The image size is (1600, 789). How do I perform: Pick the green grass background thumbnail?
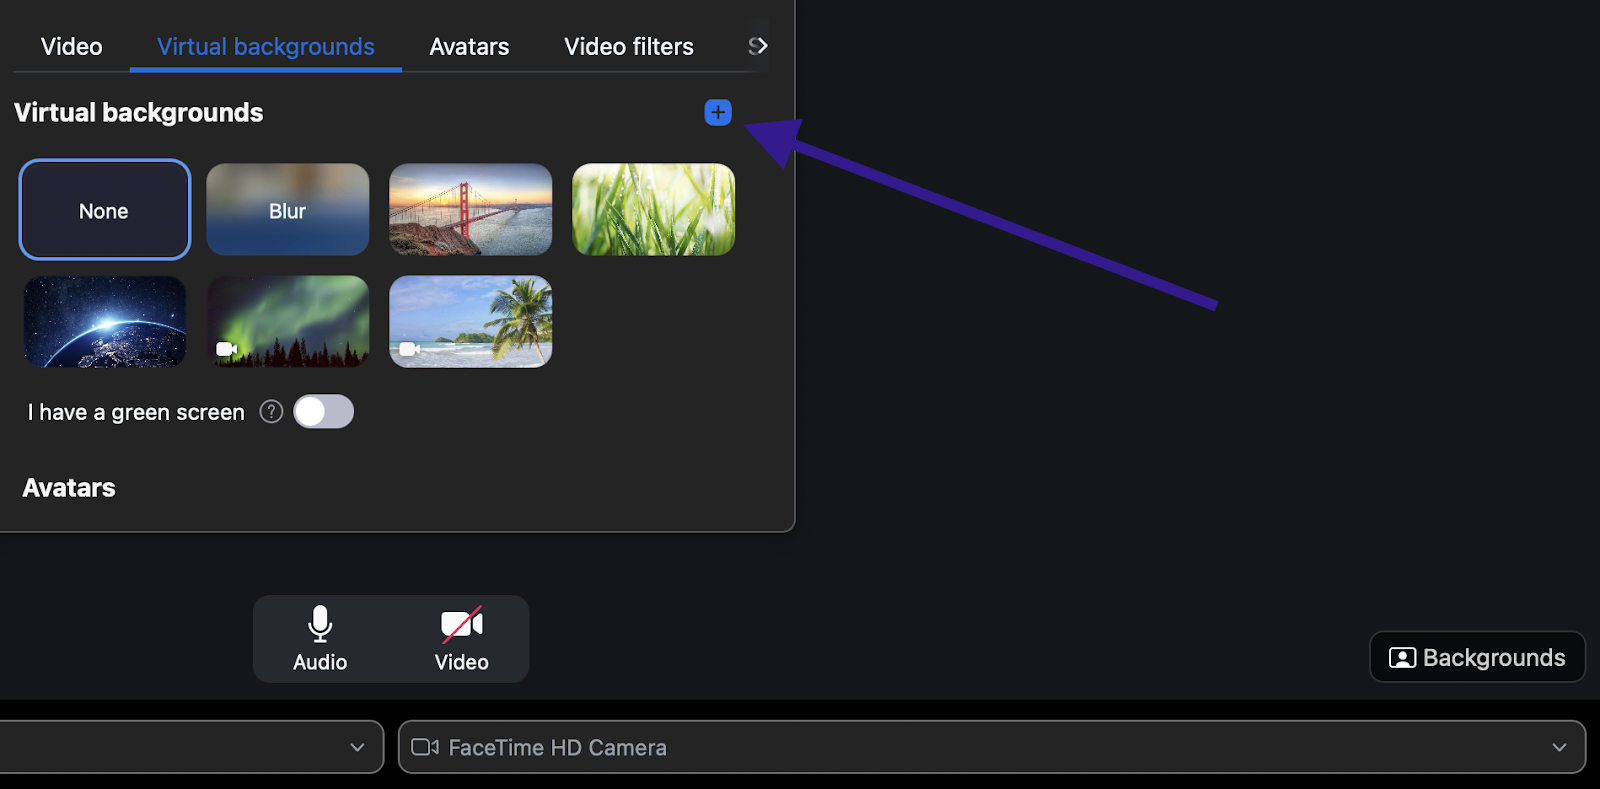(653, 210)
